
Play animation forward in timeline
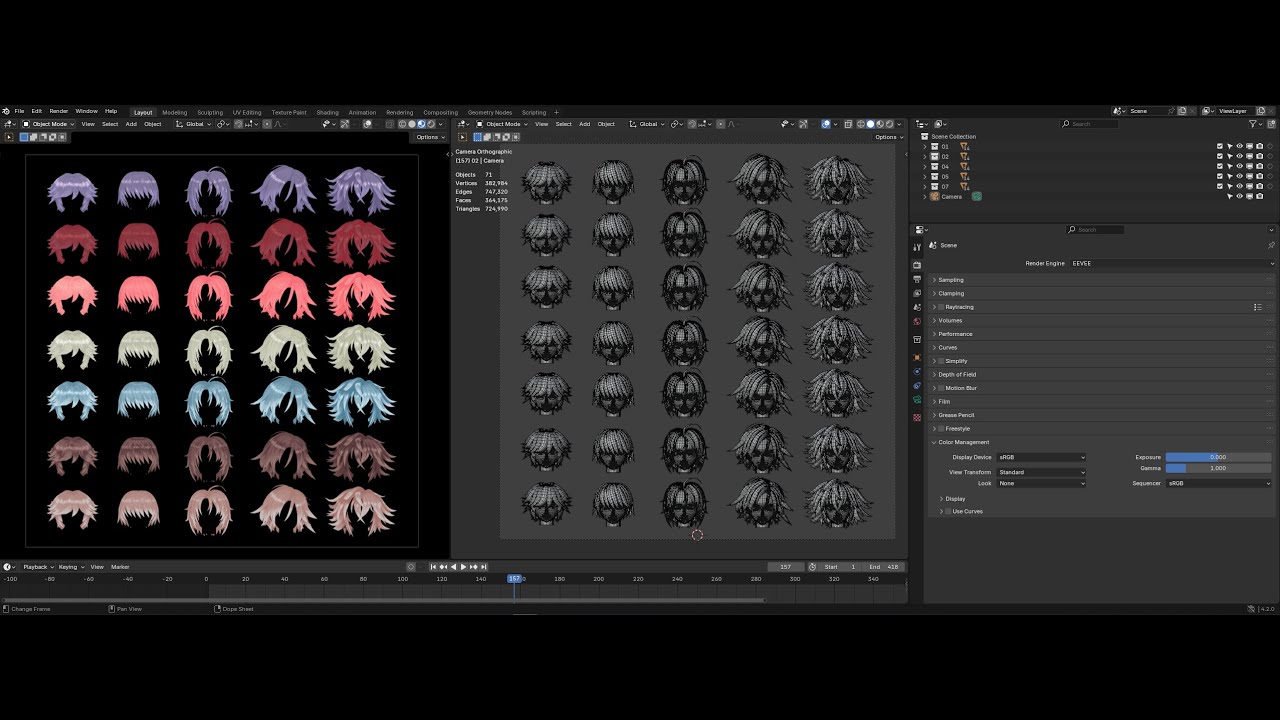[x=463, y=567]
